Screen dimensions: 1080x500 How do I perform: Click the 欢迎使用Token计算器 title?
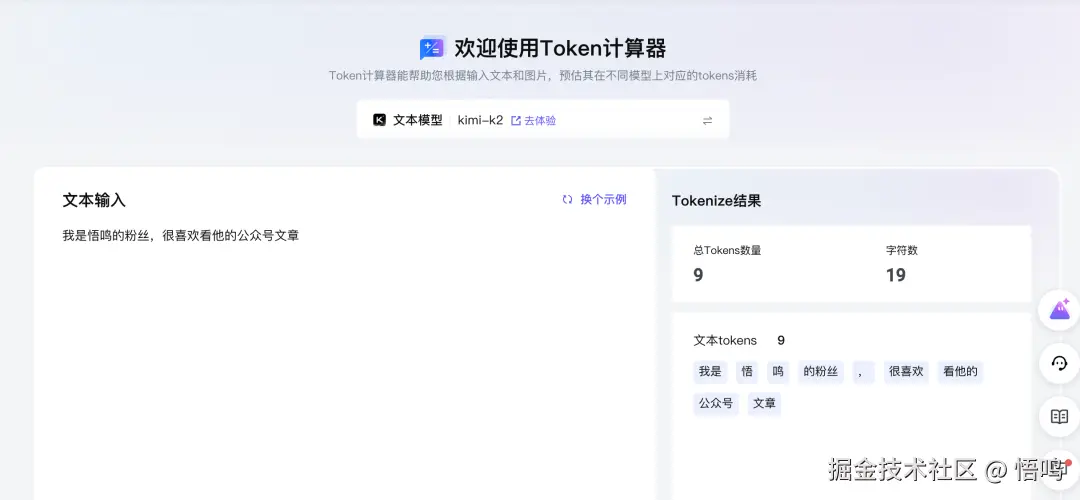click(x=560, y=49)
